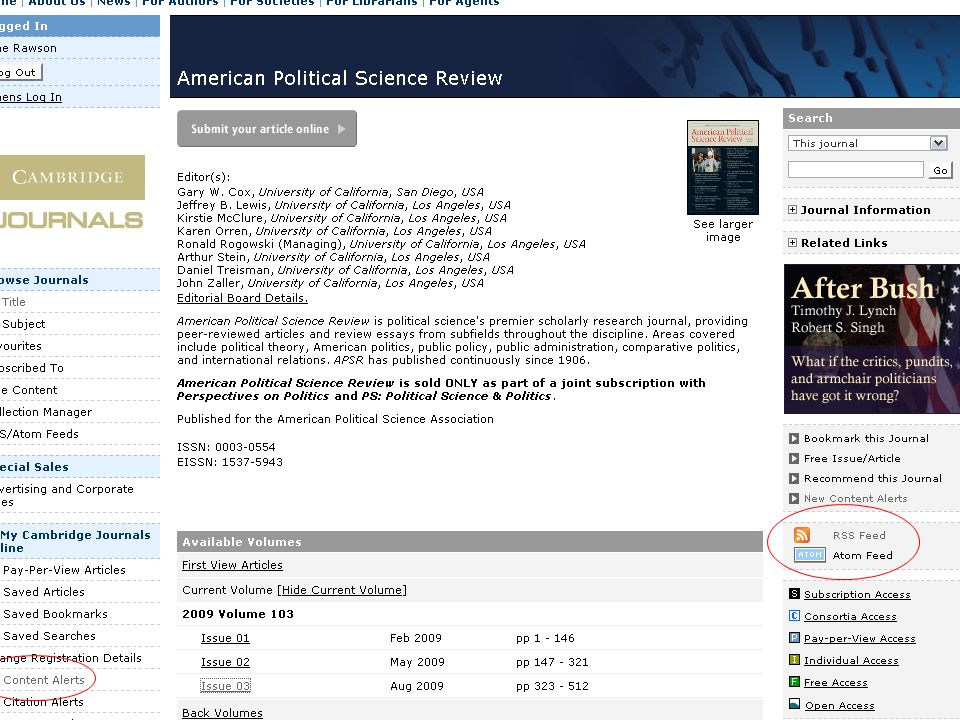This screenshot has width=960, height=720.
Task: Open Issue 02 May 2009
Action: [x=225, y=662]
